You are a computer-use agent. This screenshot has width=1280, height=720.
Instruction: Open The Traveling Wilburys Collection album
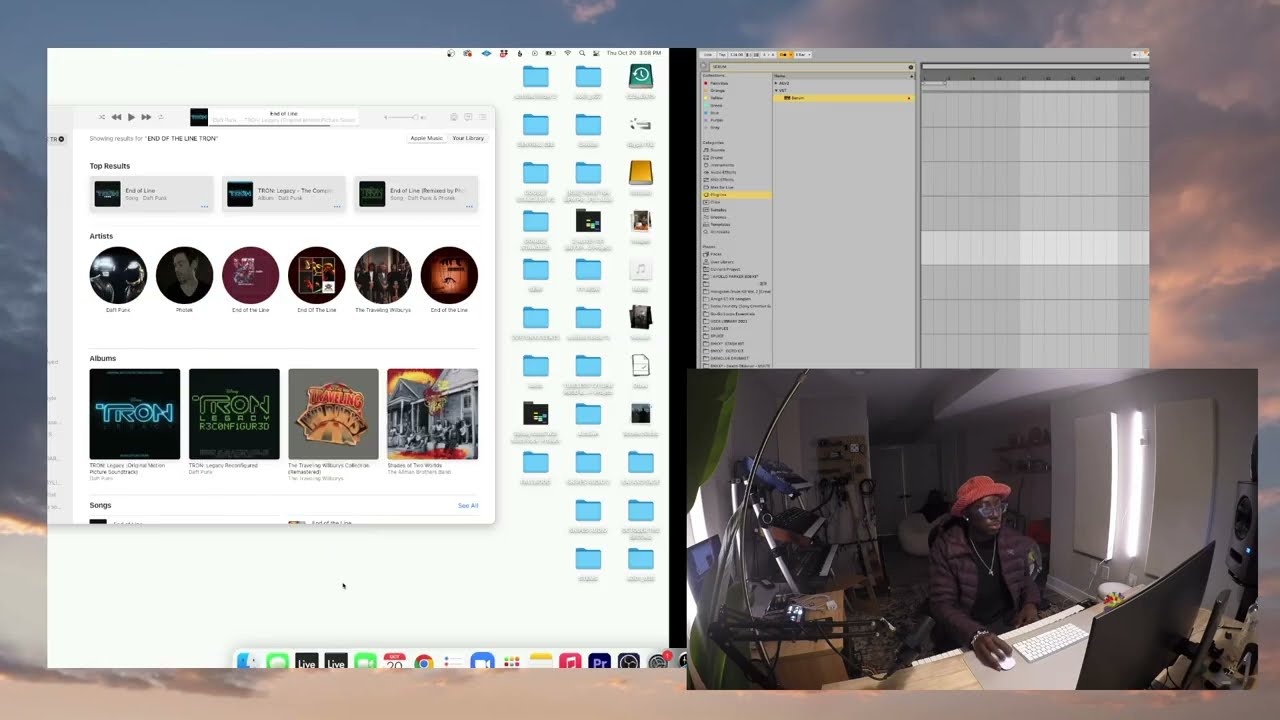point(333,414)
